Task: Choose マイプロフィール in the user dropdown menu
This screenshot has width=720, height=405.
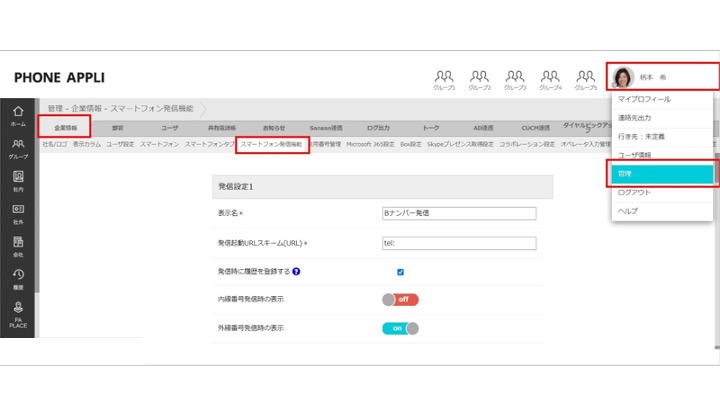Action: [x=662, y=99]
